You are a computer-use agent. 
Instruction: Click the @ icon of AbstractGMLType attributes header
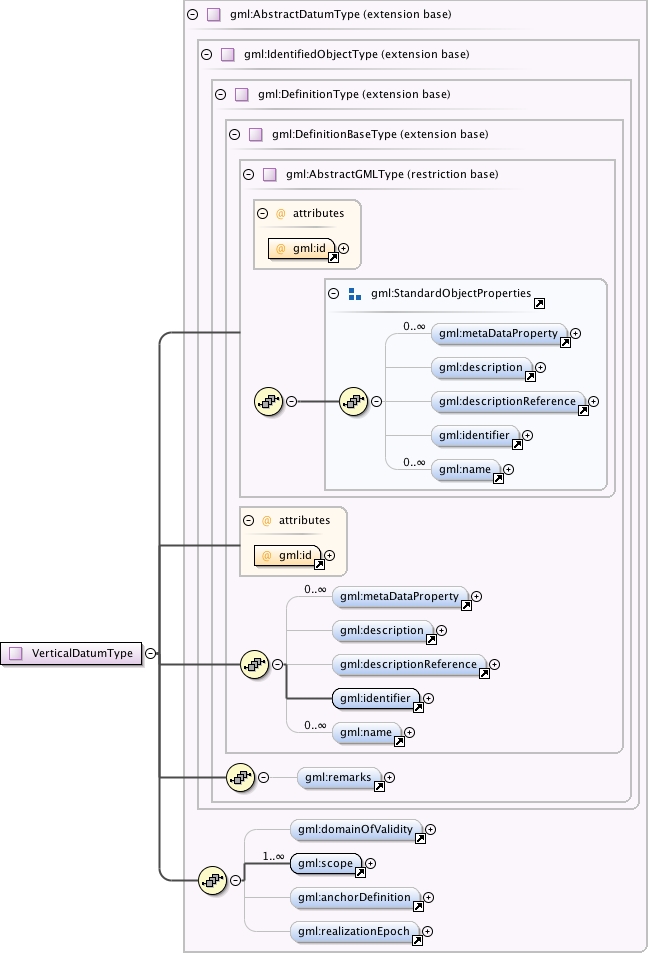280,214
